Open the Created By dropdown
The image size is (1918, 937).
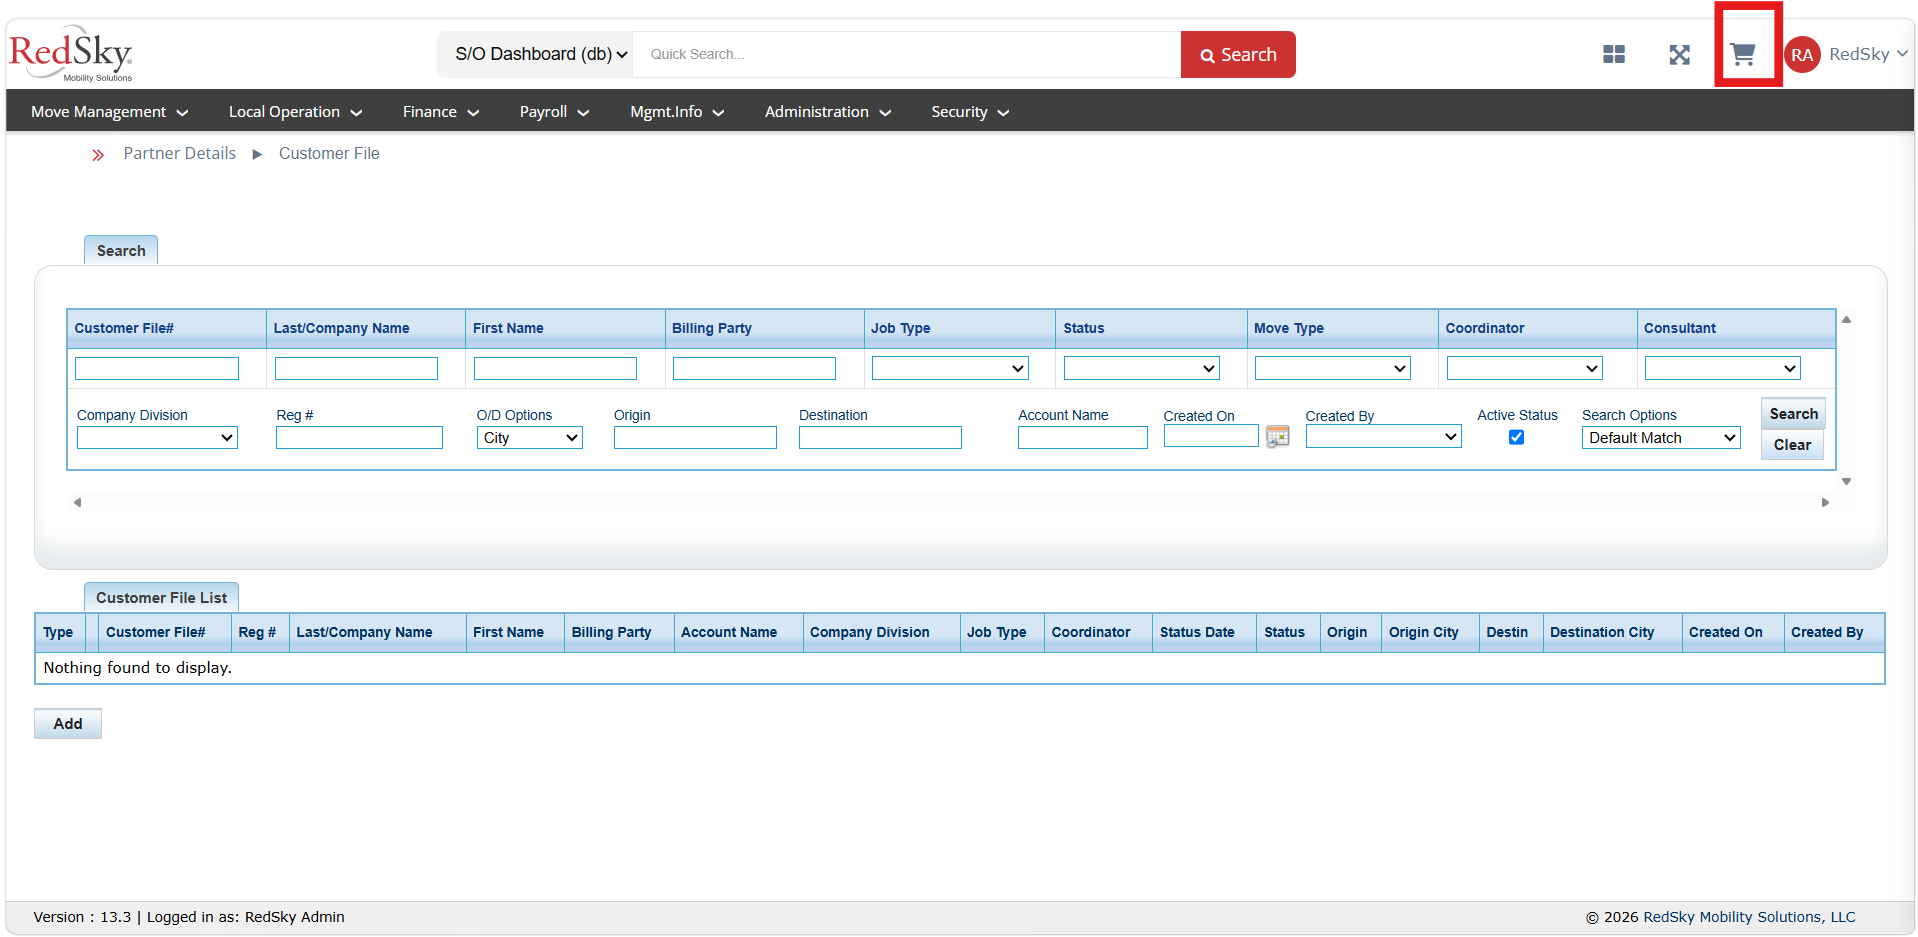tap(1383, 436)
